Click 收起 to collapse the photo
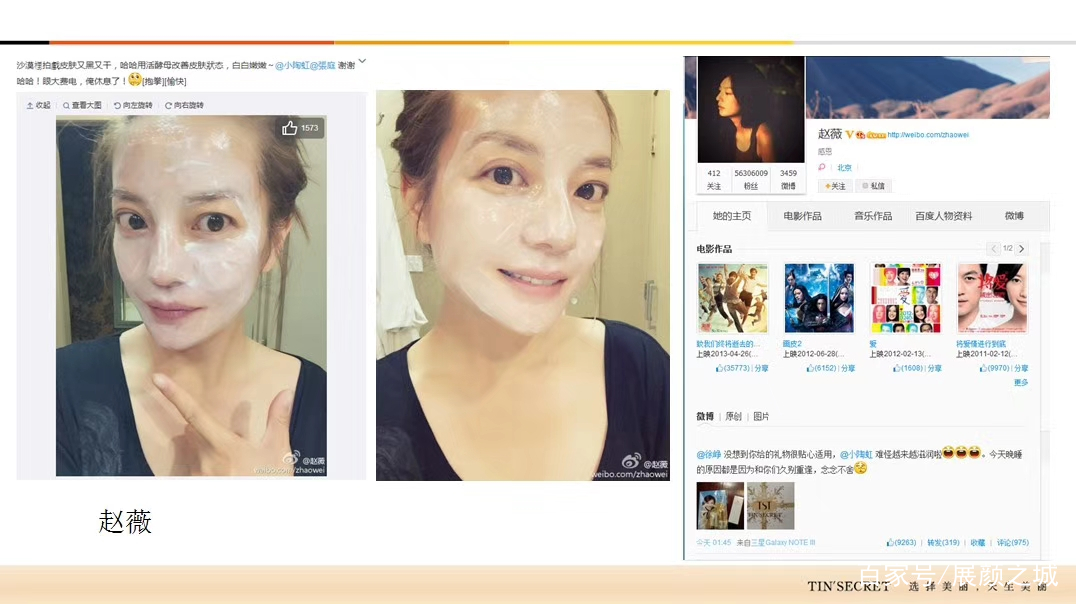The image size is (1076, 604). click(38, 105)
